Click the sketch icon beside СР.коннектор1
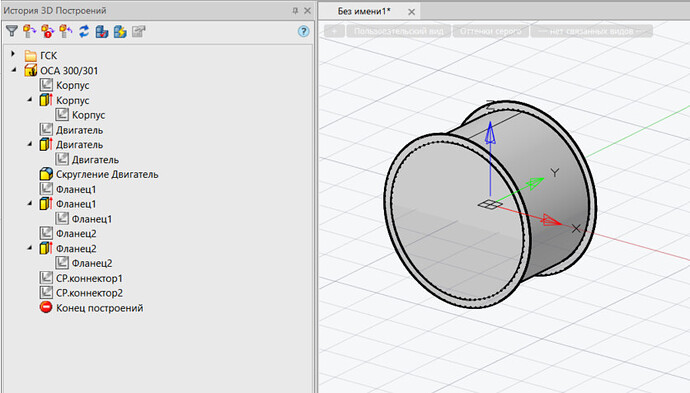 46,278
